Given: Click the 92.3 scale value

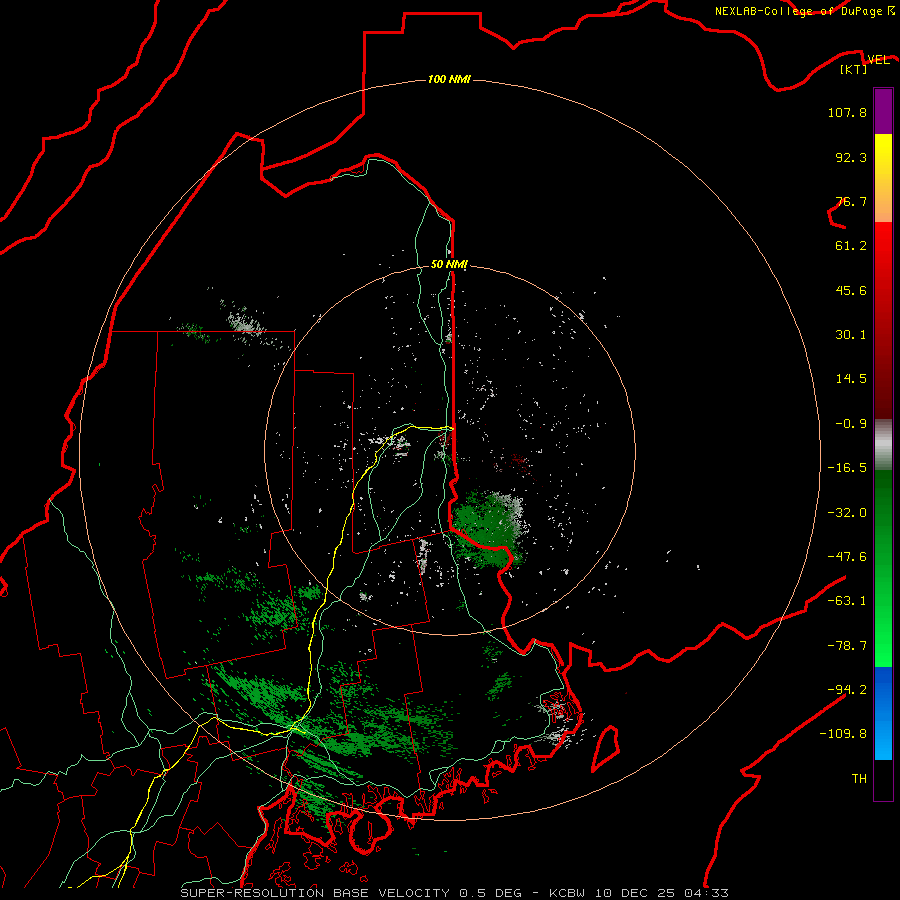Looking at the screenshot, I should pyautogui.click(x=851, y=157).
